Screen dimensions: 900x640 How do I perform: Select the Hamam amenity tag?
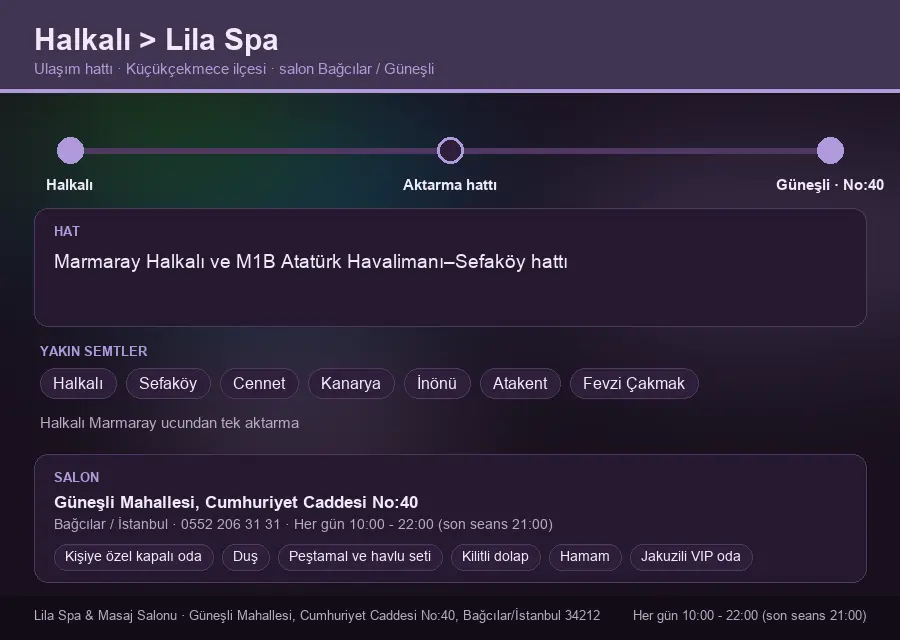pos(585,557)
